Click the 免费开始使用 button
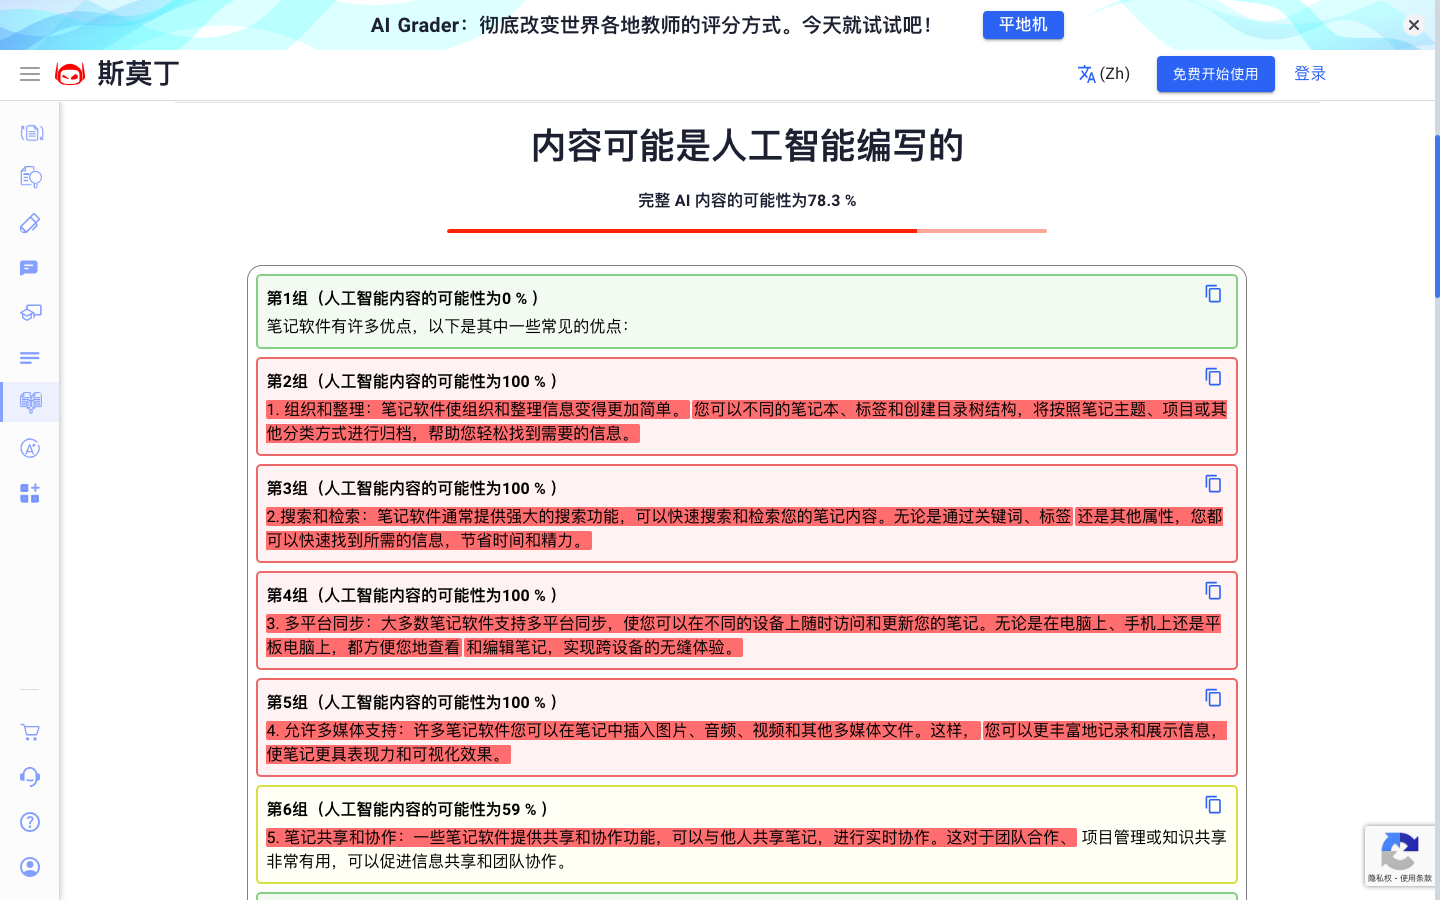The height and width of the screenshot is (900, 1440). pyautogui.click(x=1215, y=73)
